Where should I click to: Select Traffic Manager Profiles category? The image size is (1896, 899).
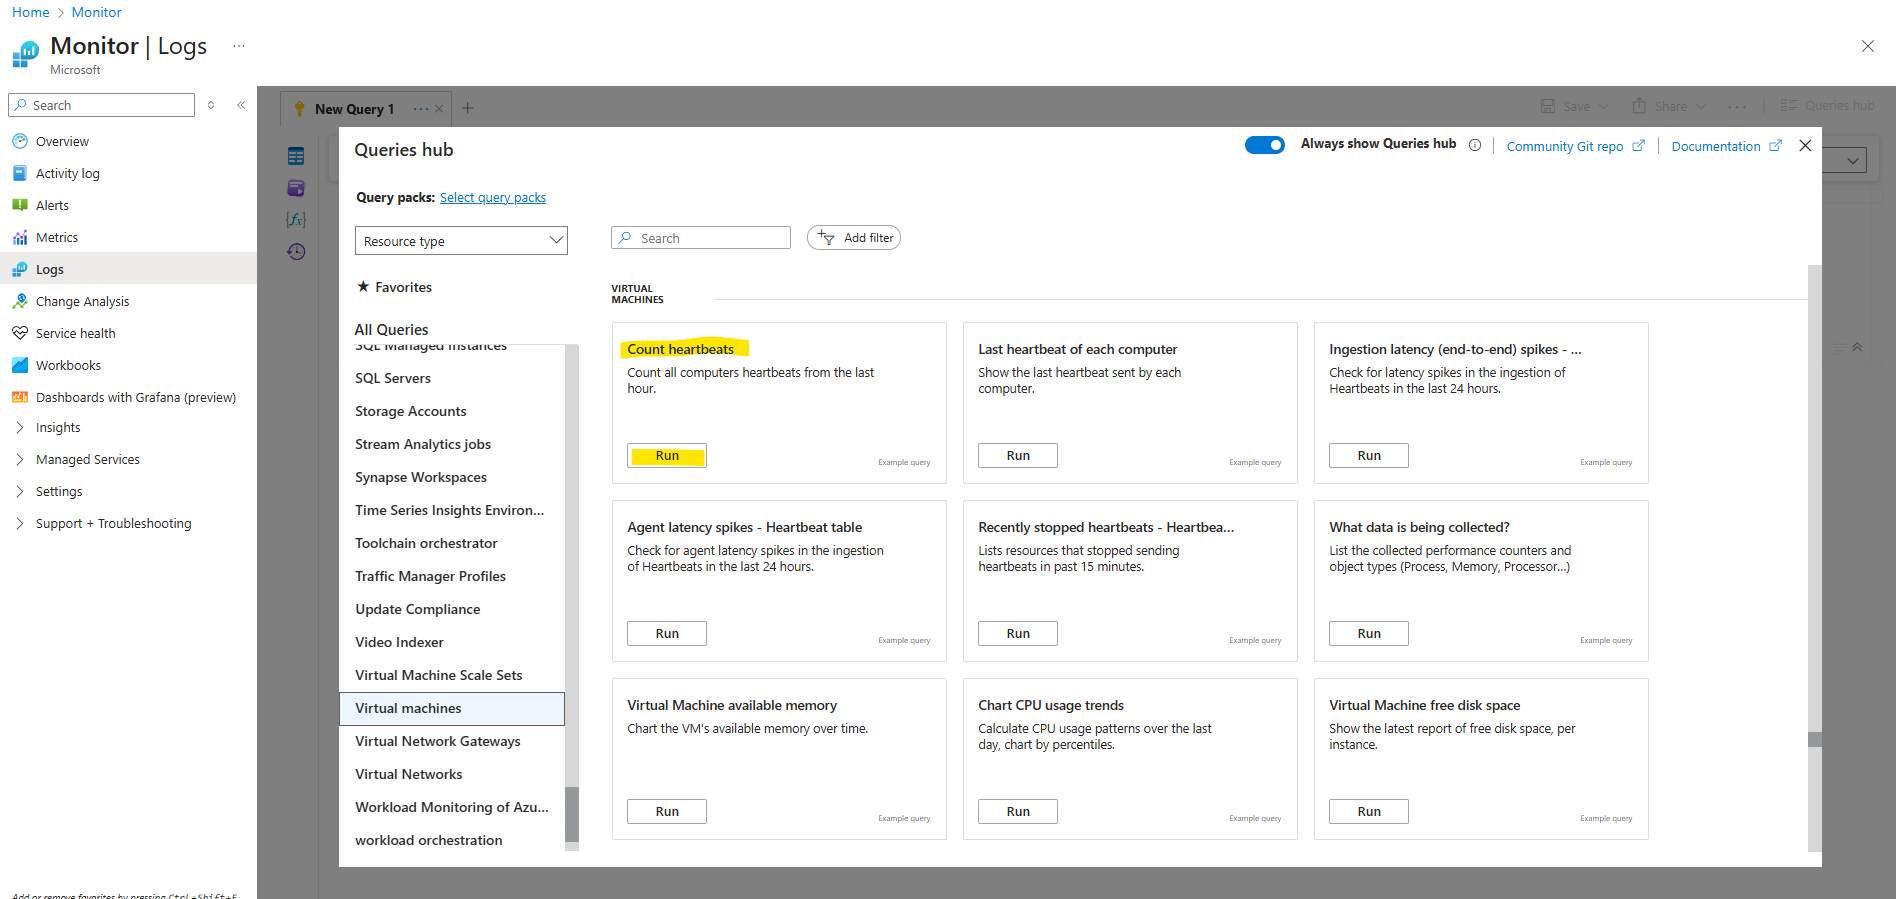tap(431, 576)
